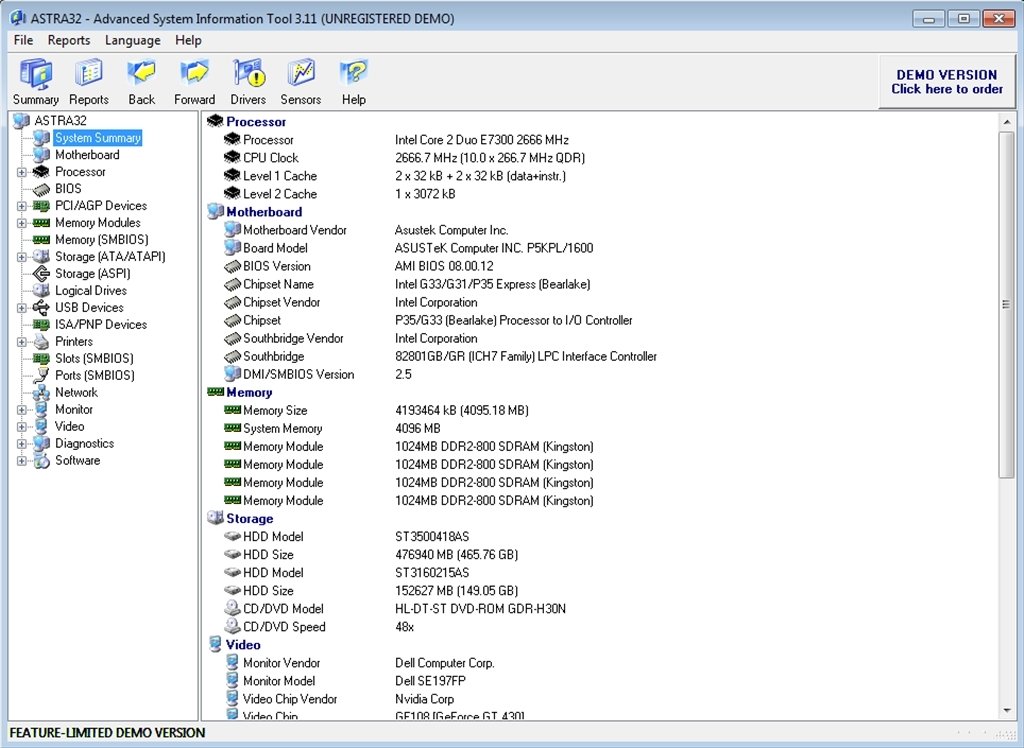Click the scrollbar up arrow
This screenshot has width=1024, height=748.
1006,122
